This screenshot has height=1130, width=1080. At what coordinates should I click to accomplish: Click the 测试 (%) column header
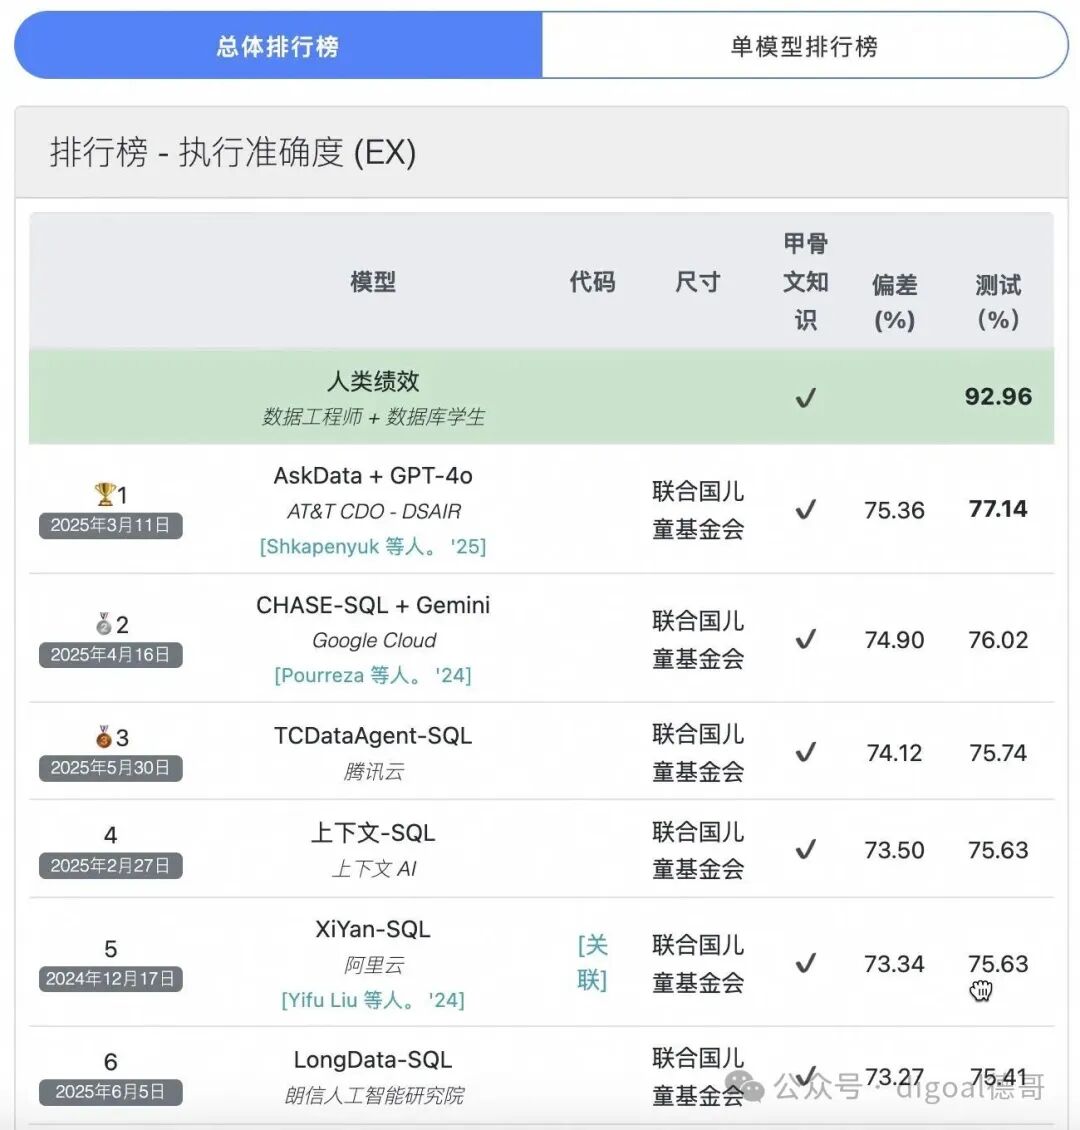click(x=998, y=301)
